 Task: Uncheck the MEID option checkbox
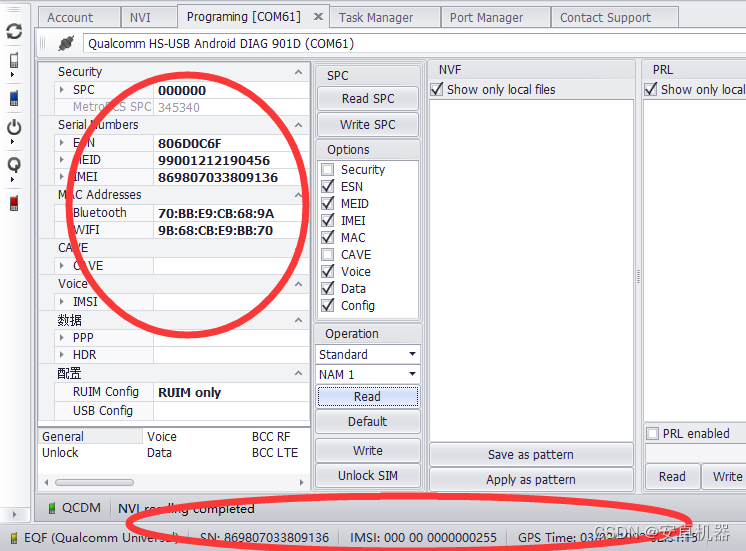point(328,204)
